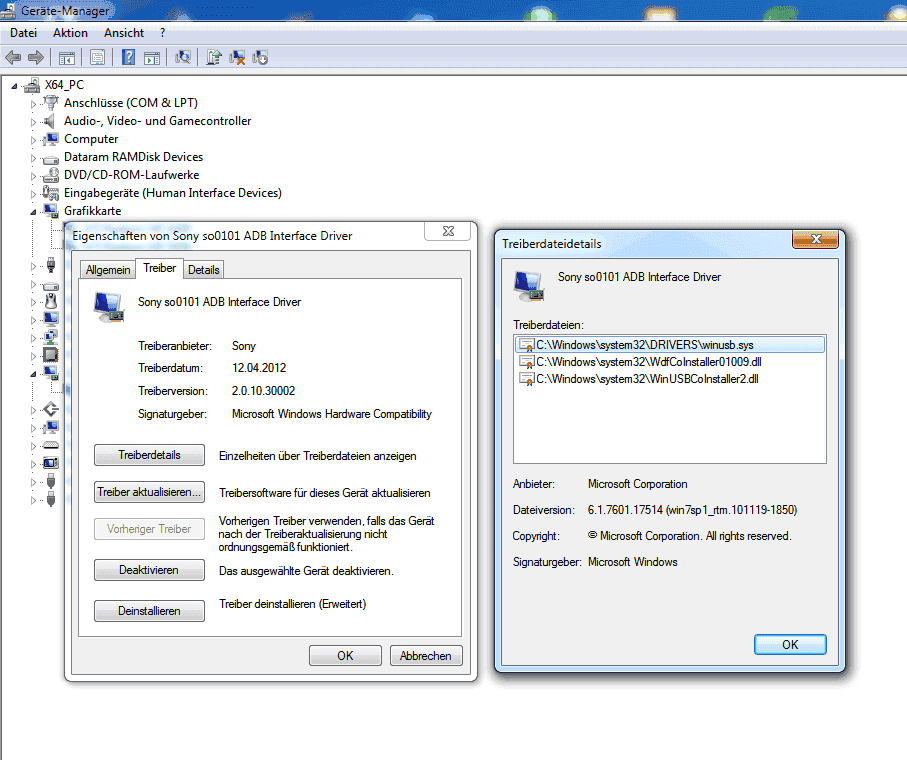The width and height of the screenshot is (907, 760).
Task: Confirm OK in the Eigenschaften dialog
Action: click(x=345, y=656)
